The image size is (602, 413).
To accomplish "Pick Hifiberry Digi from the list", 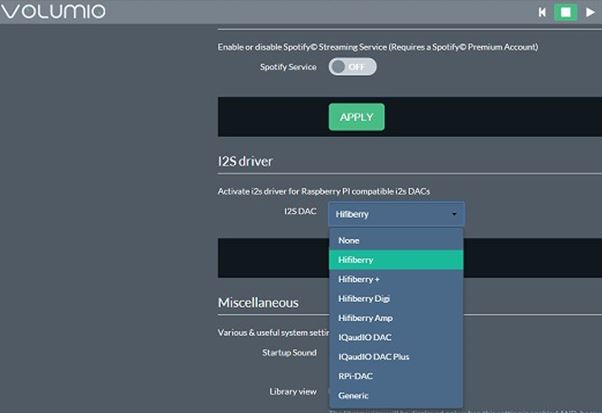I will [396, 299].
